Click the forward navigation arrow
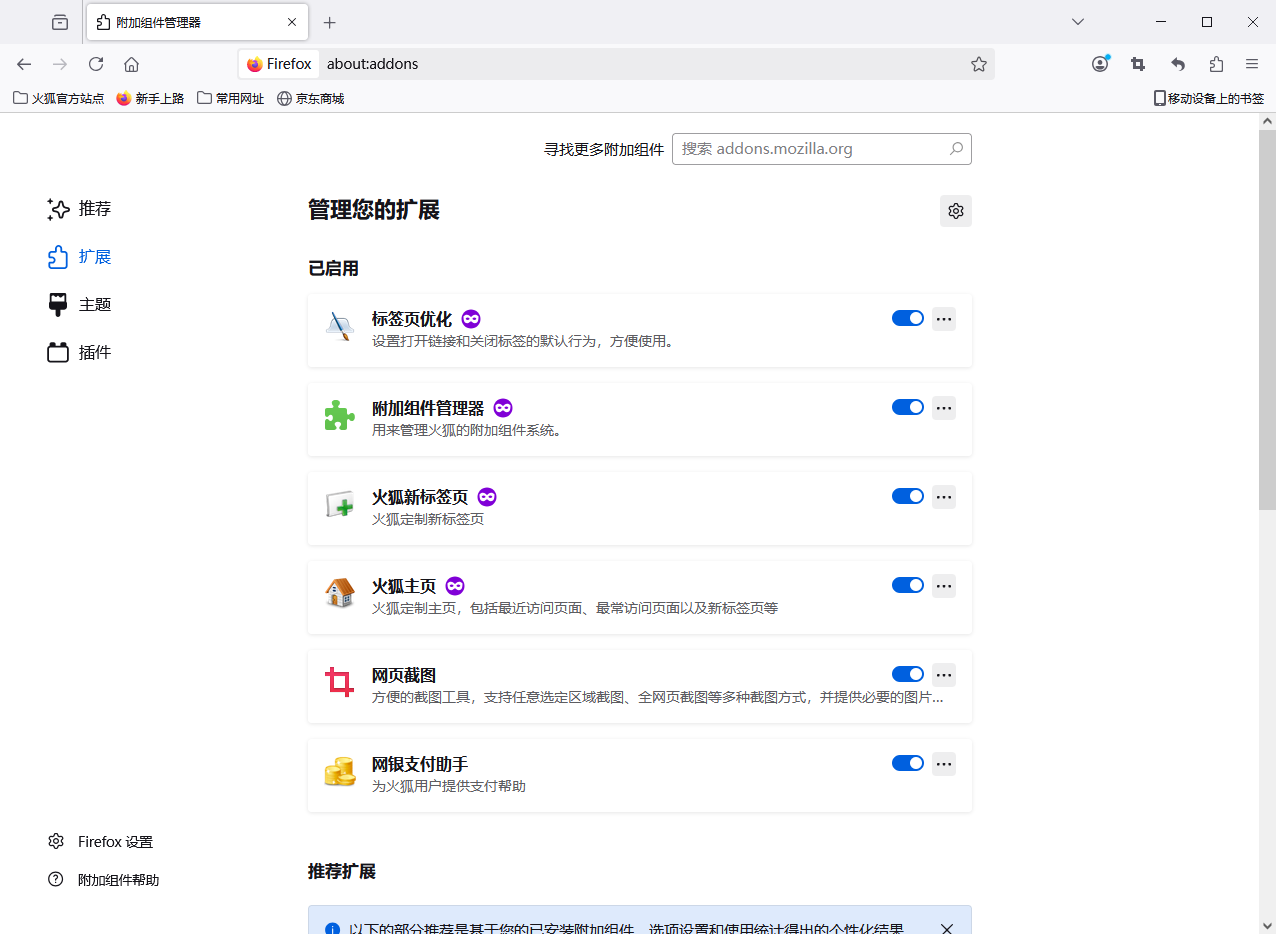The height and width of the screenshot is (934, 1276). coord(60,64)
